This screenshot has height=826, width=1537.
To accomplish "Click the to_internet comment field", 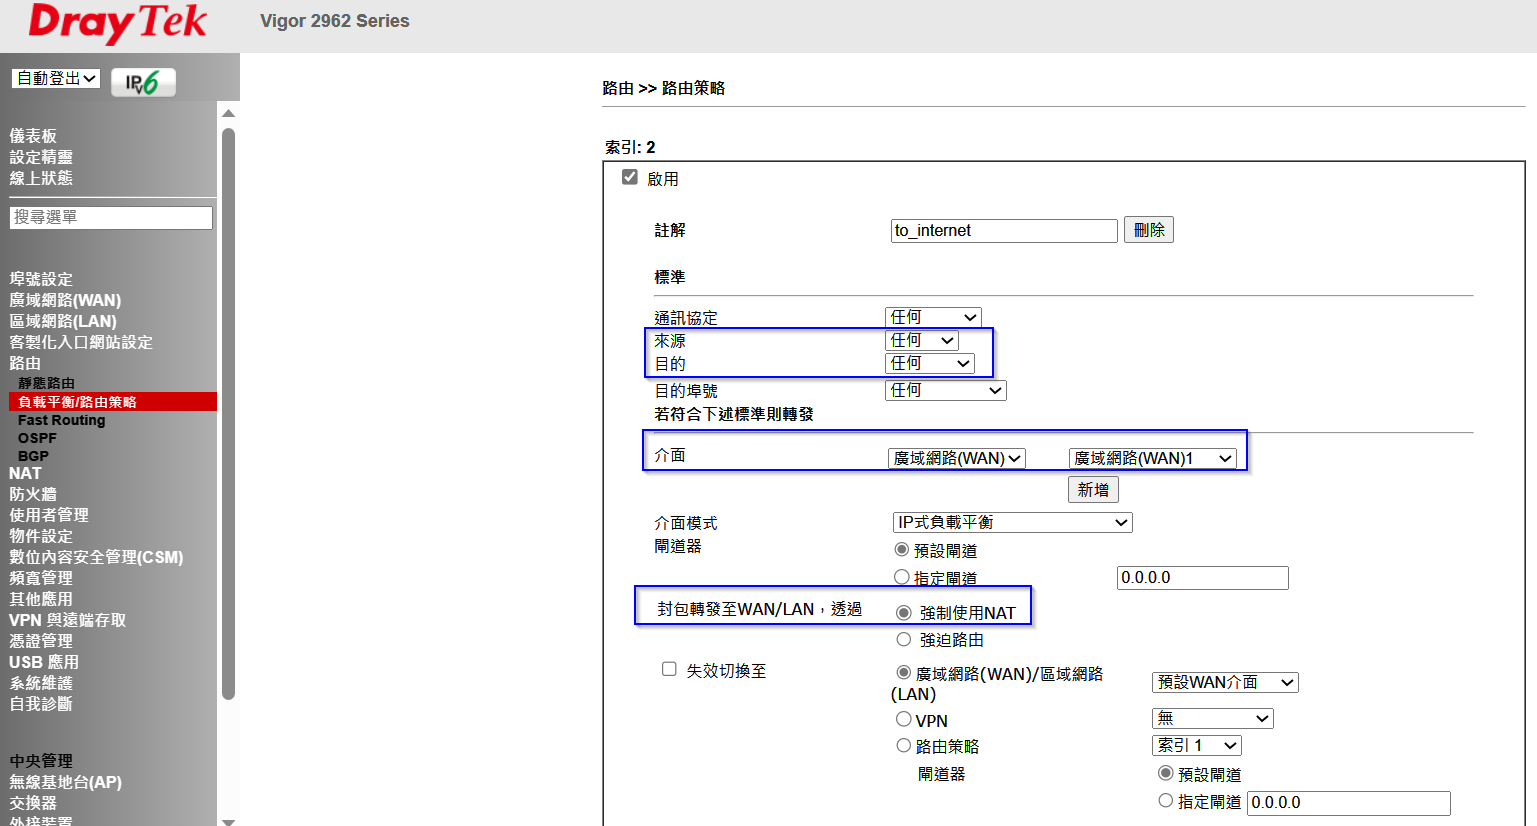I will [x=1003, y=230].
